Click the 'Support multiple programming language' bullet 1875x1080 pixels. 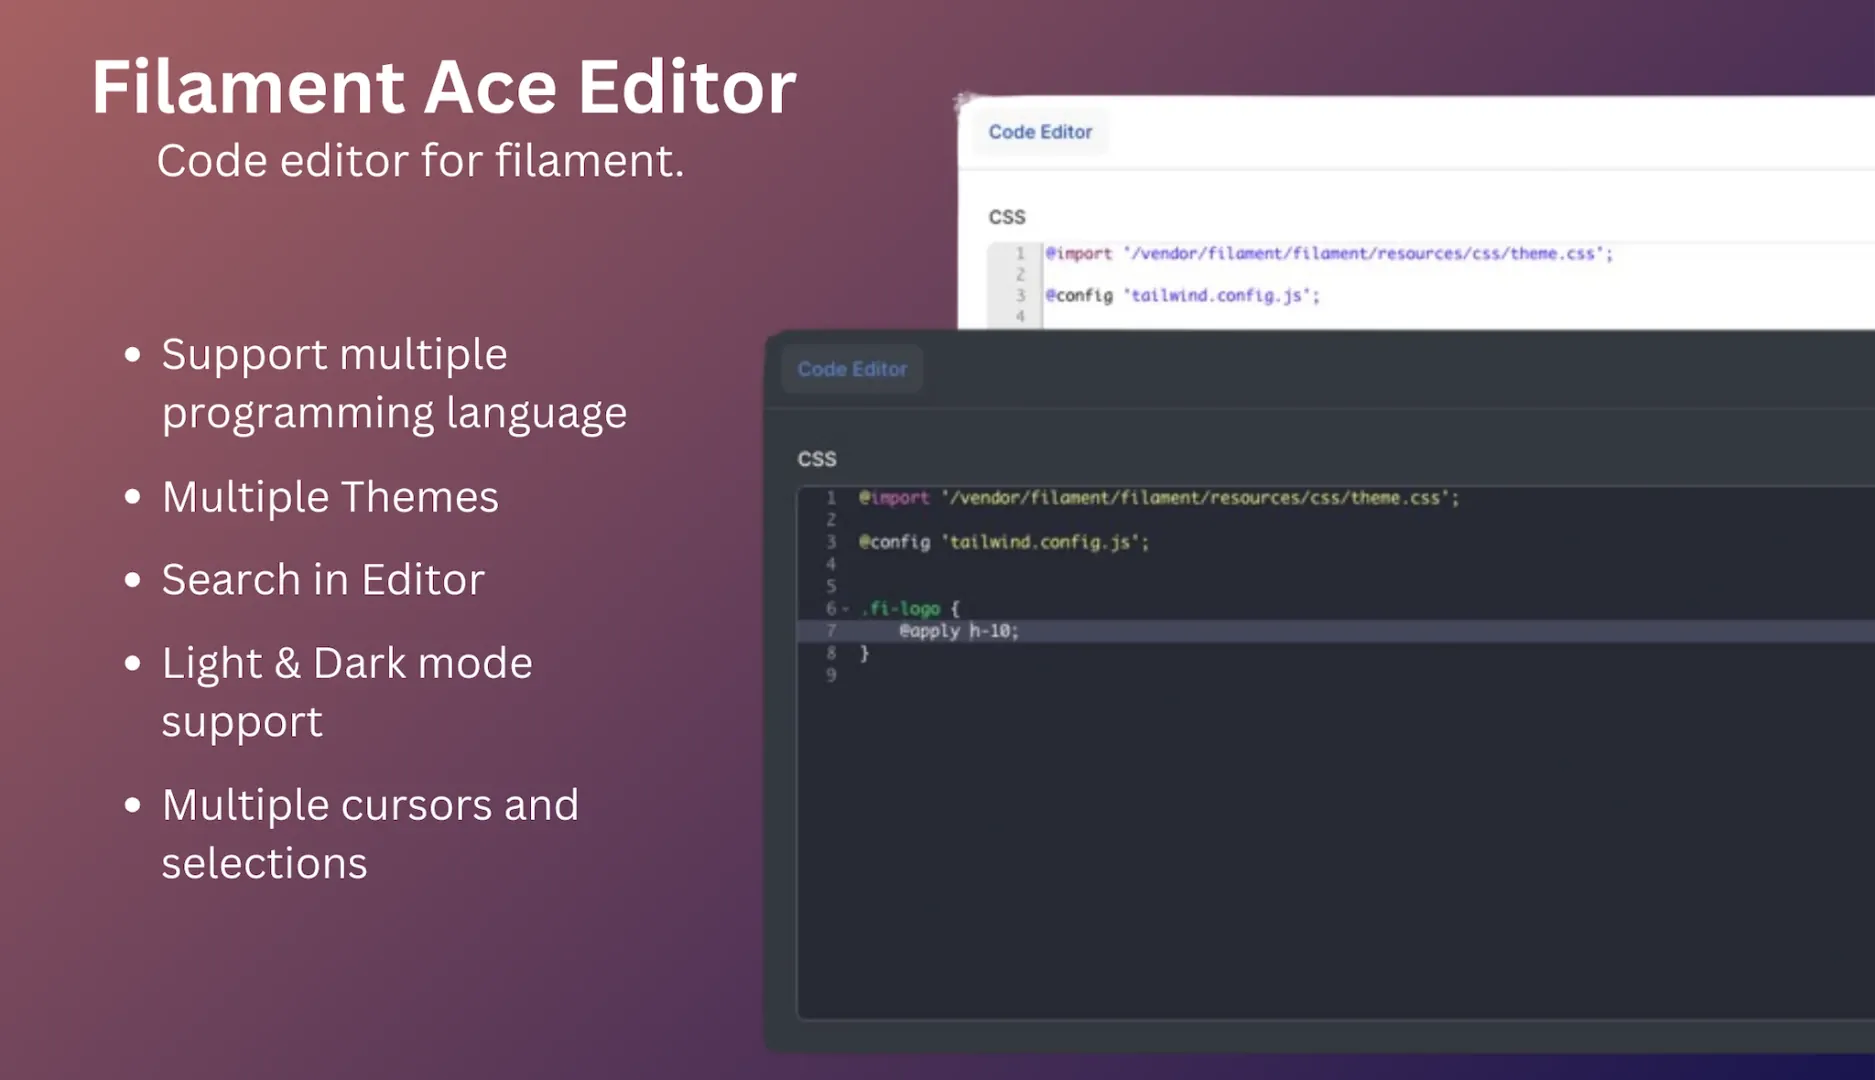(x=394, y=382)
